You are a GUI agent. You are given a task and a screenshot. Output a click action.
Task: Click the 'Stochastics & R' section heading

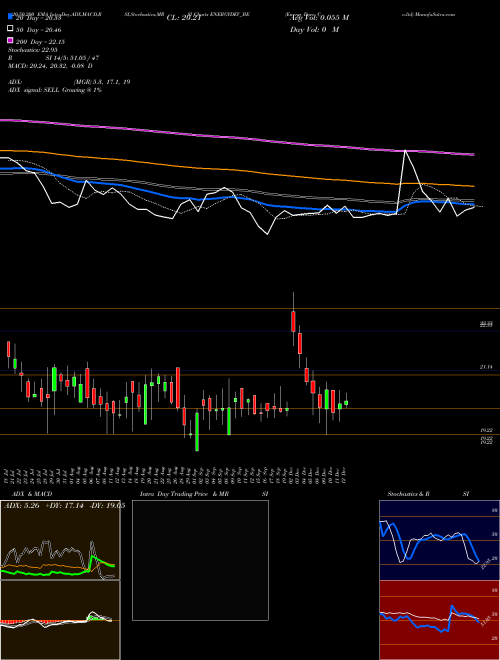pos(409,494)
